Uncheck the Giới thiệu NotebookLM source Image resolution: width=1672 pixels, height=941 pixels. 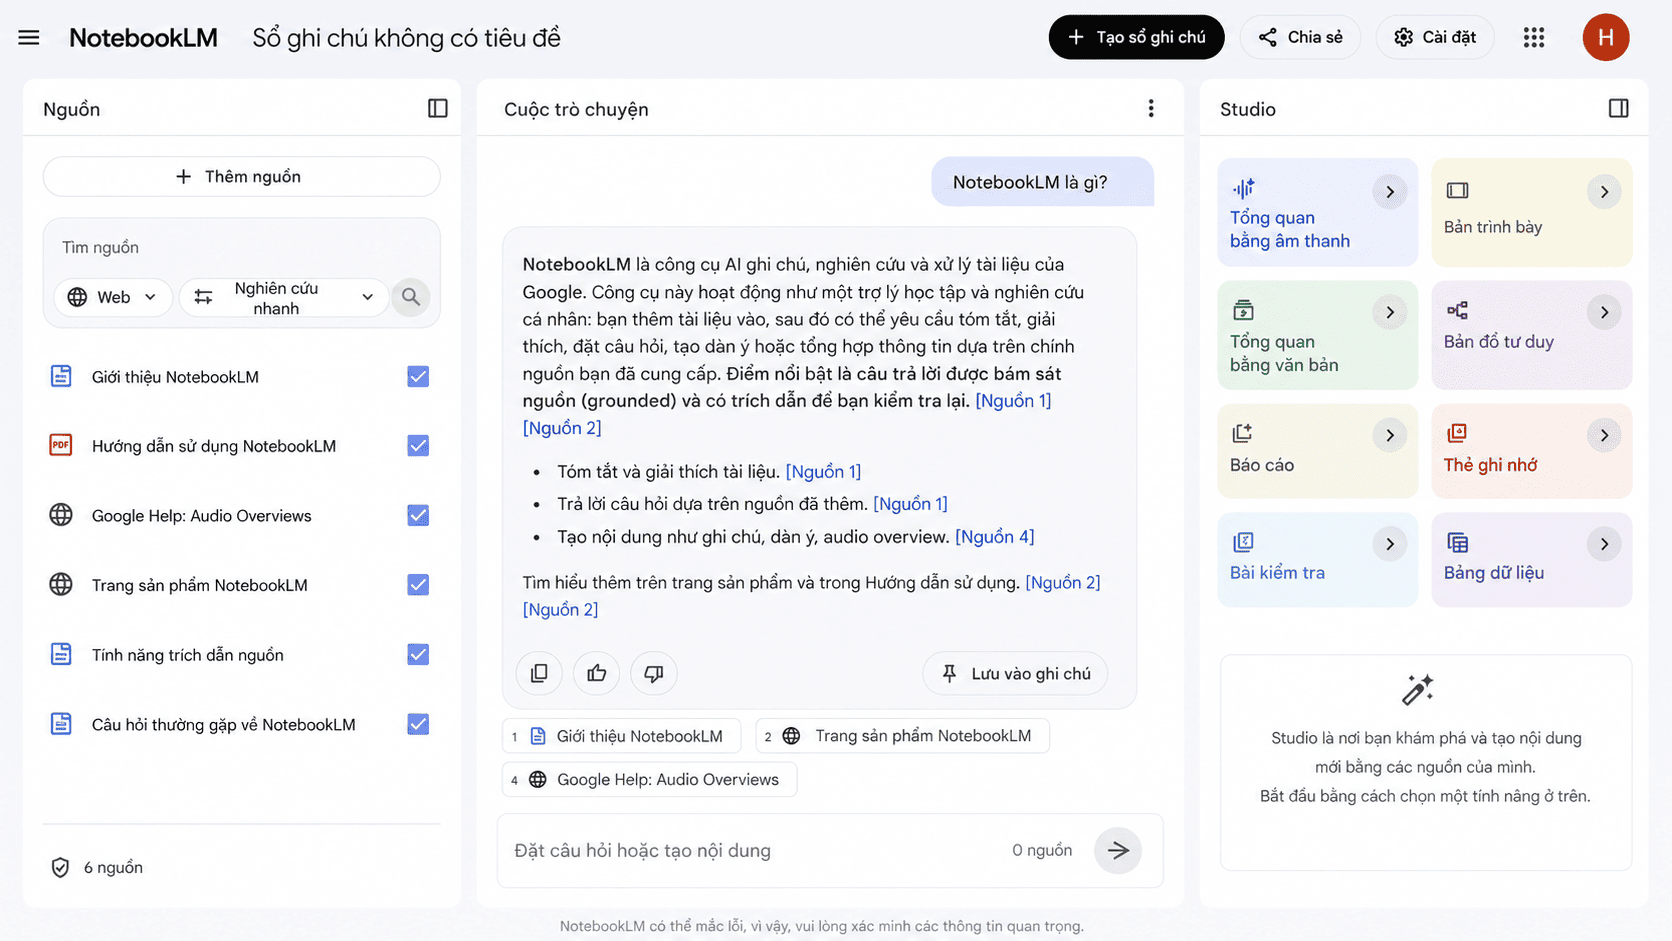click(418, 376)
